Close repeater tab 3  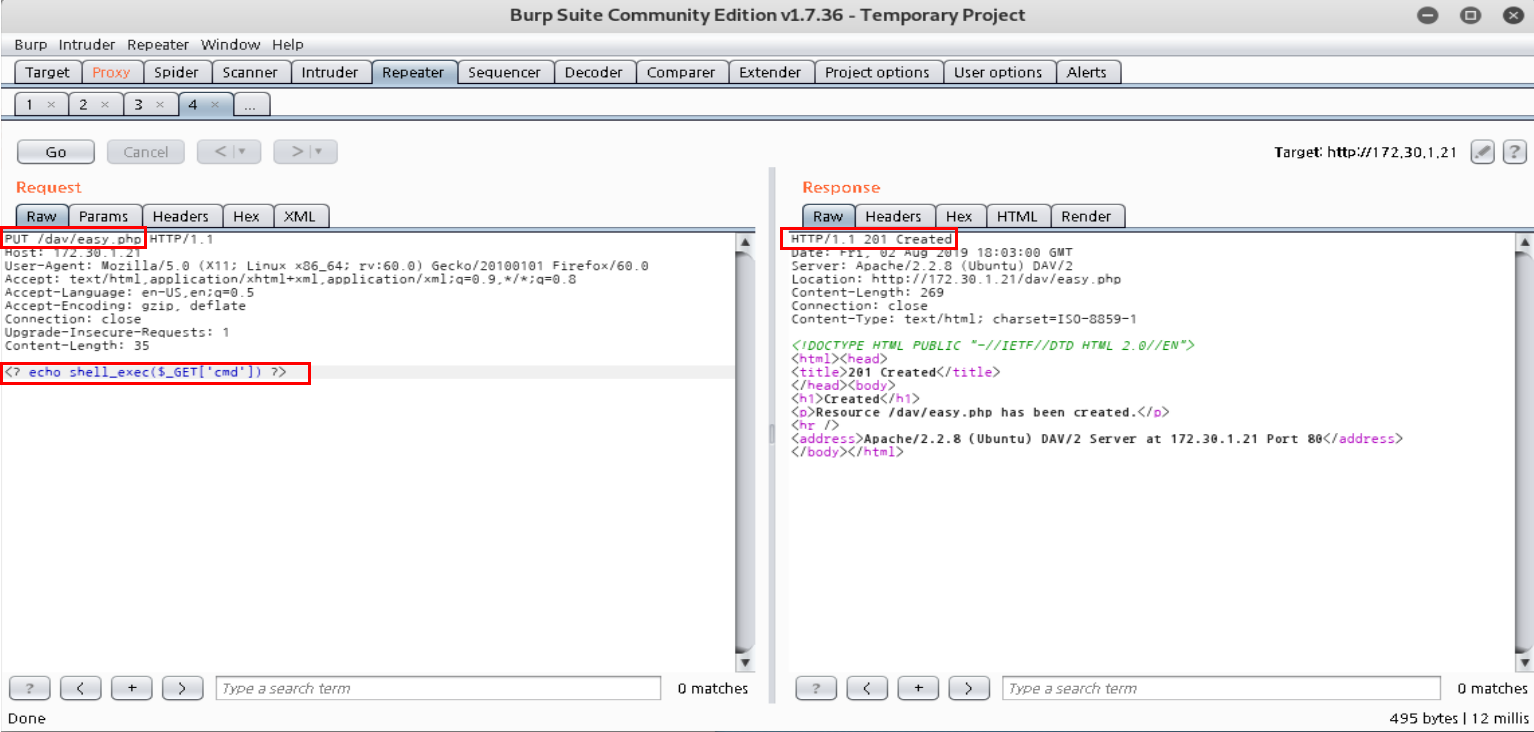coord(159,105)
